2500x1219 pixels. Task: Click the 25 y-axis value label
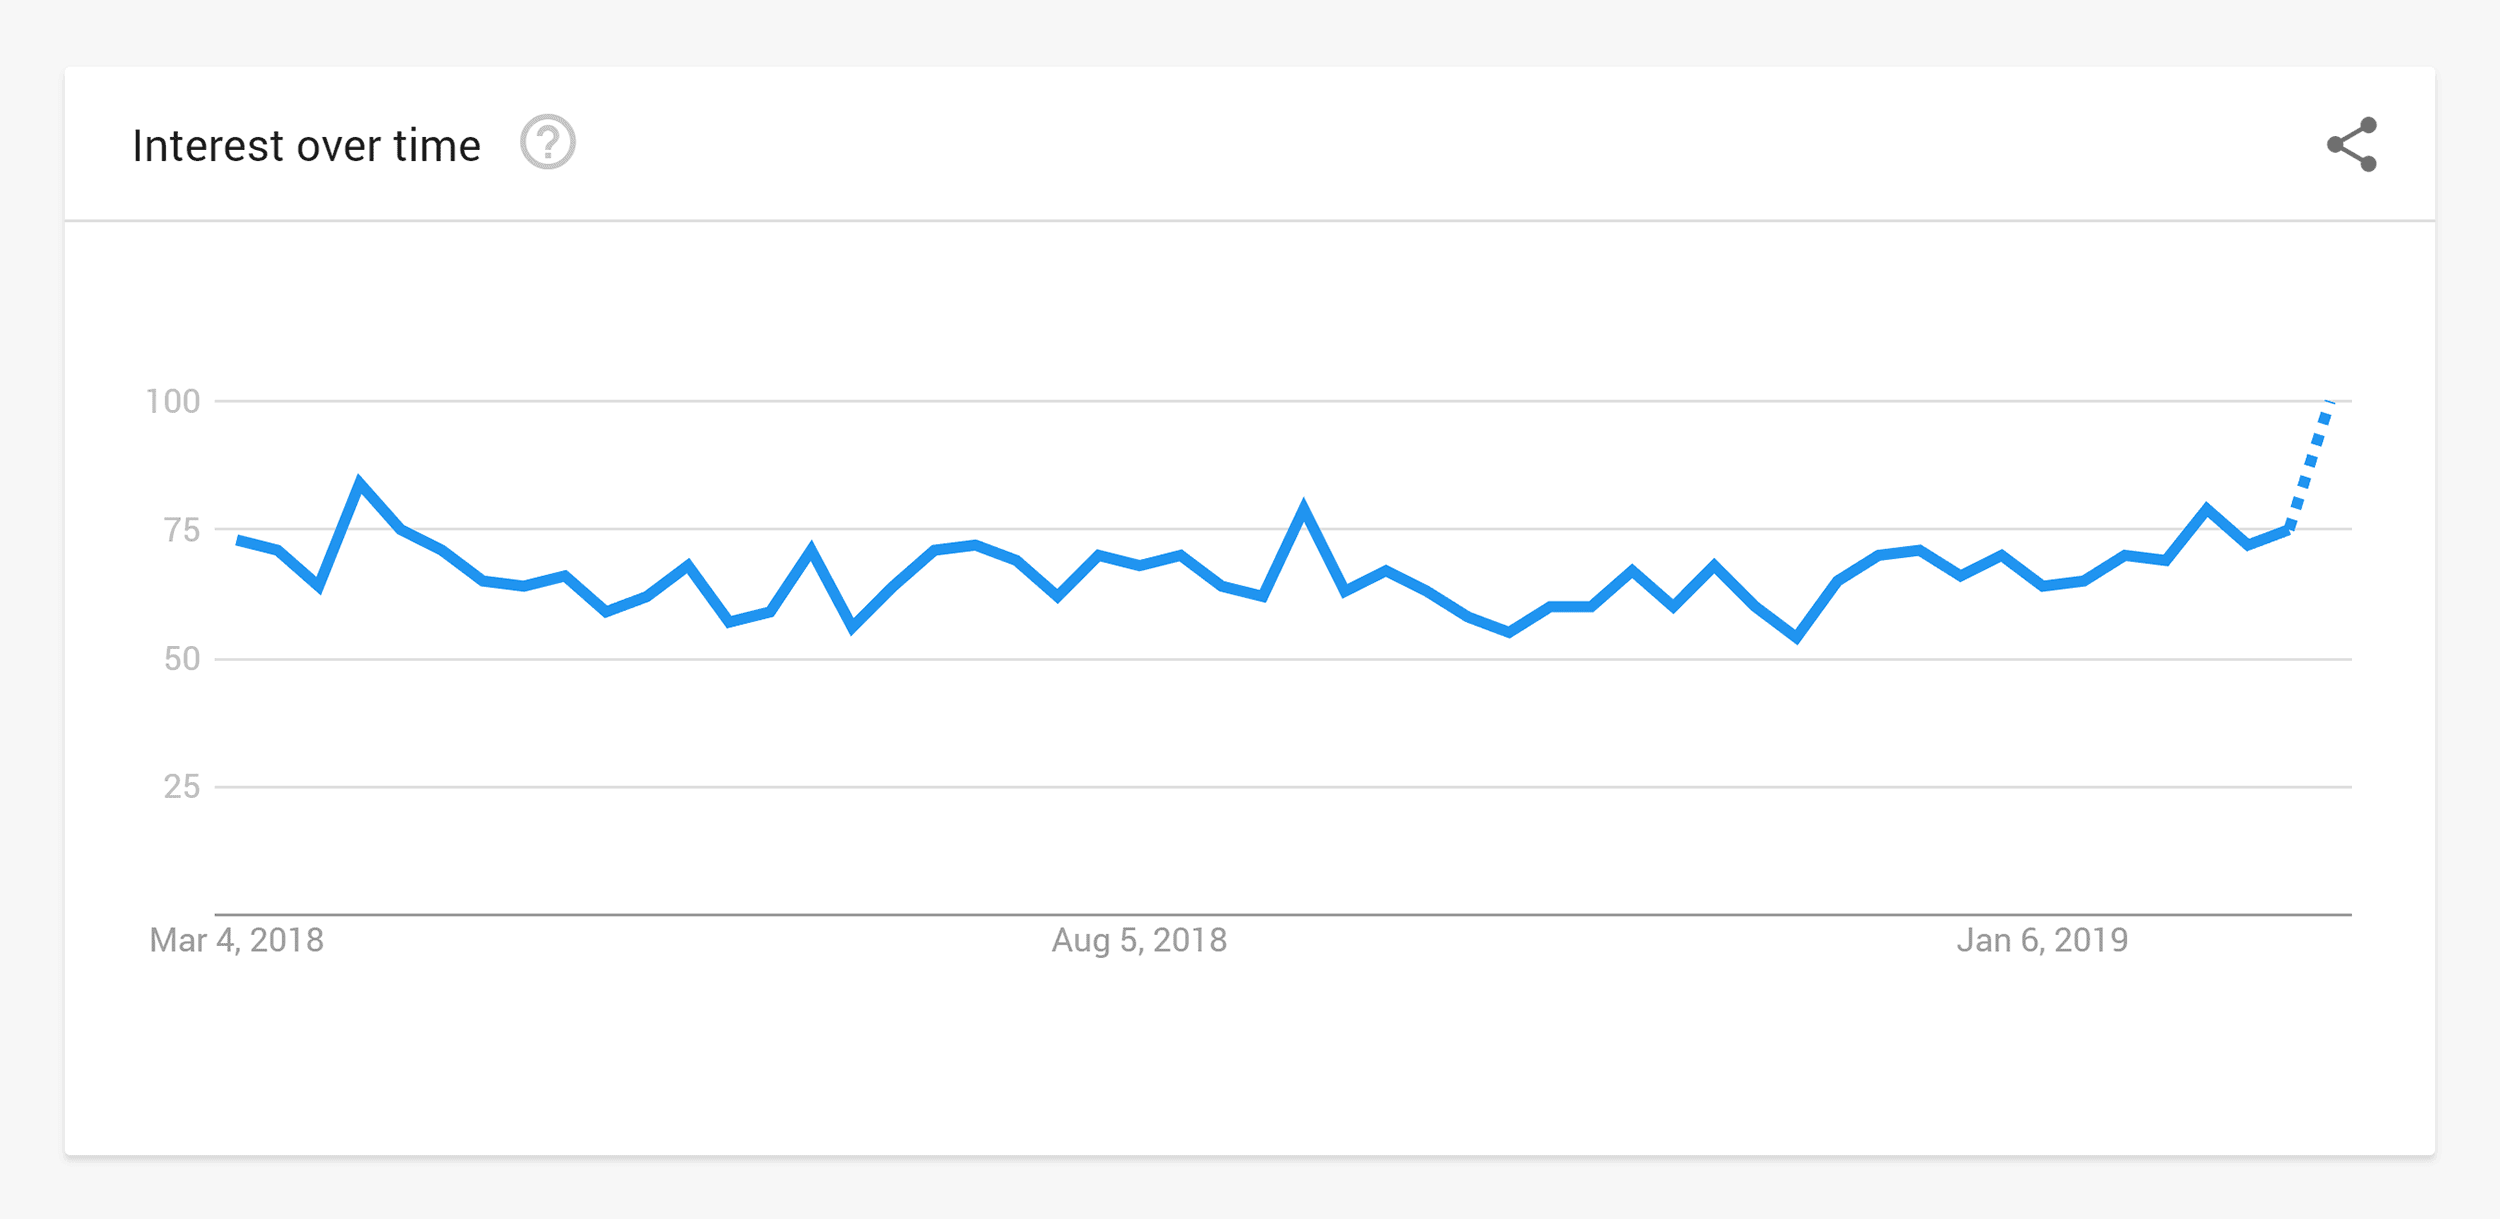pyautogui.click(x=182, y=787)
